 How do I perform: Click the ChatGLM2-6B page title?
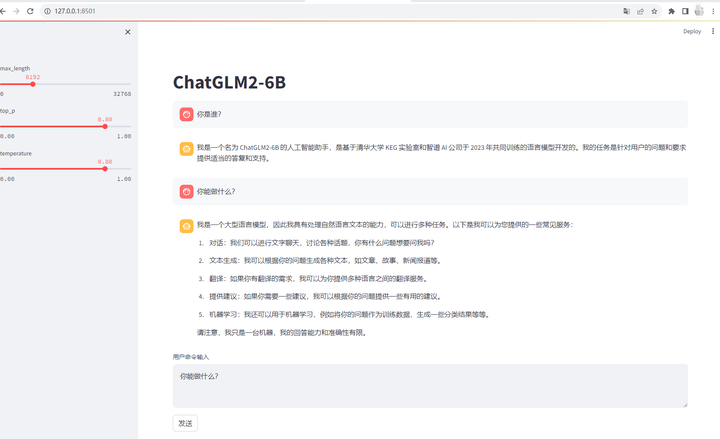pos(229,83)
